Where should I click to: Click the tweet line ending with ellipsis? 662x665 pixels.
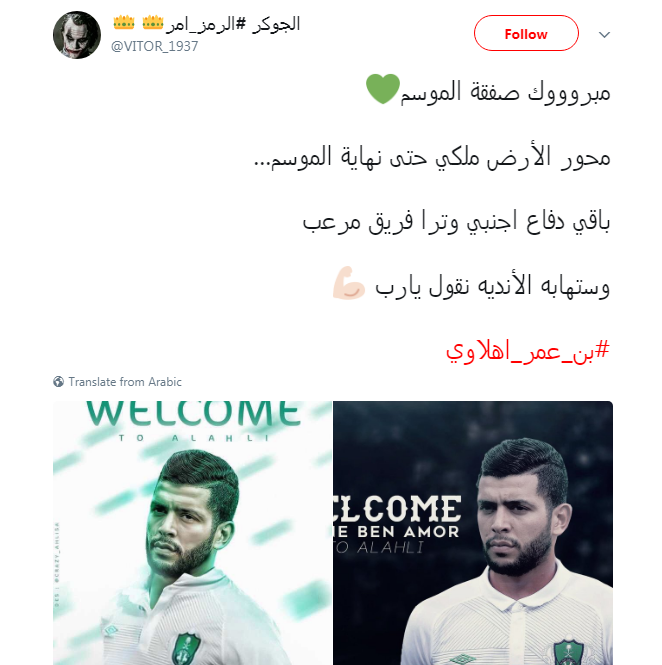(432, 157)
